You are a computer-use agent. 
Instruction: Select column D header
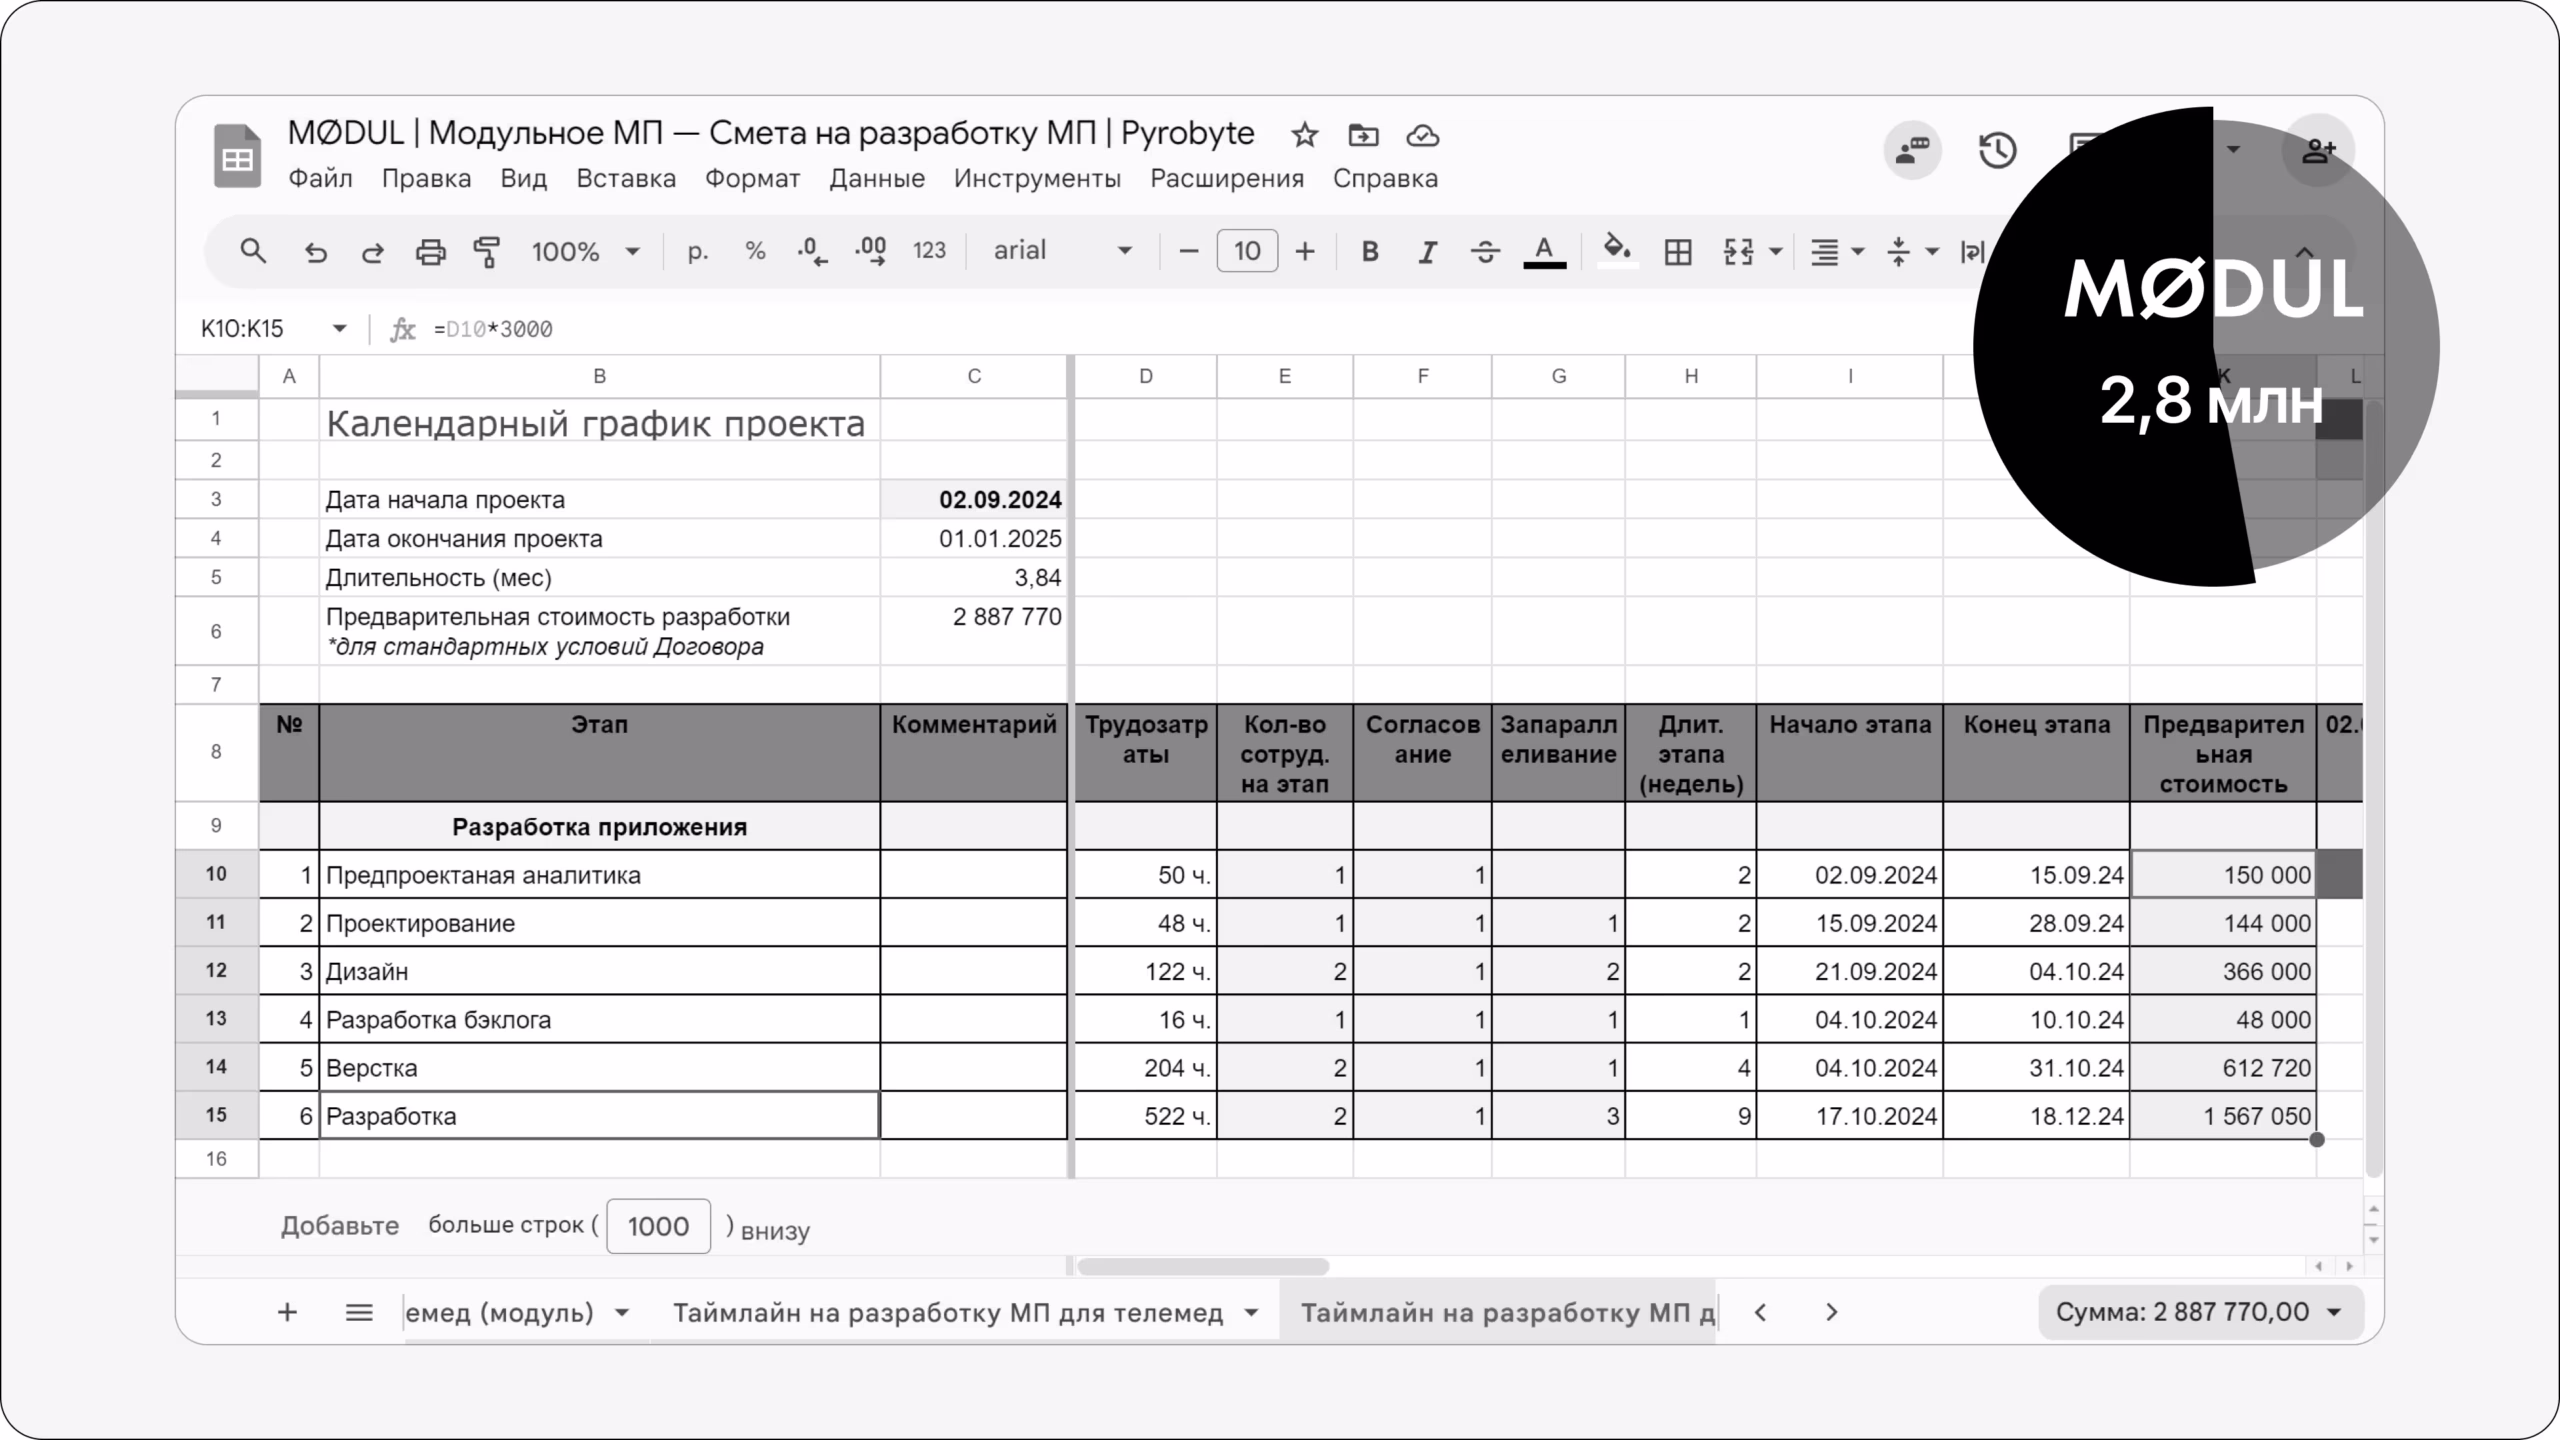[1146, 376]
